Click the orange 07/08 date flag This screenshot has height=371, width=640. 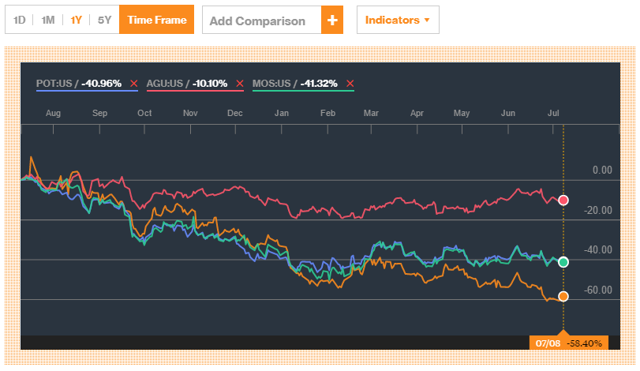569,343
